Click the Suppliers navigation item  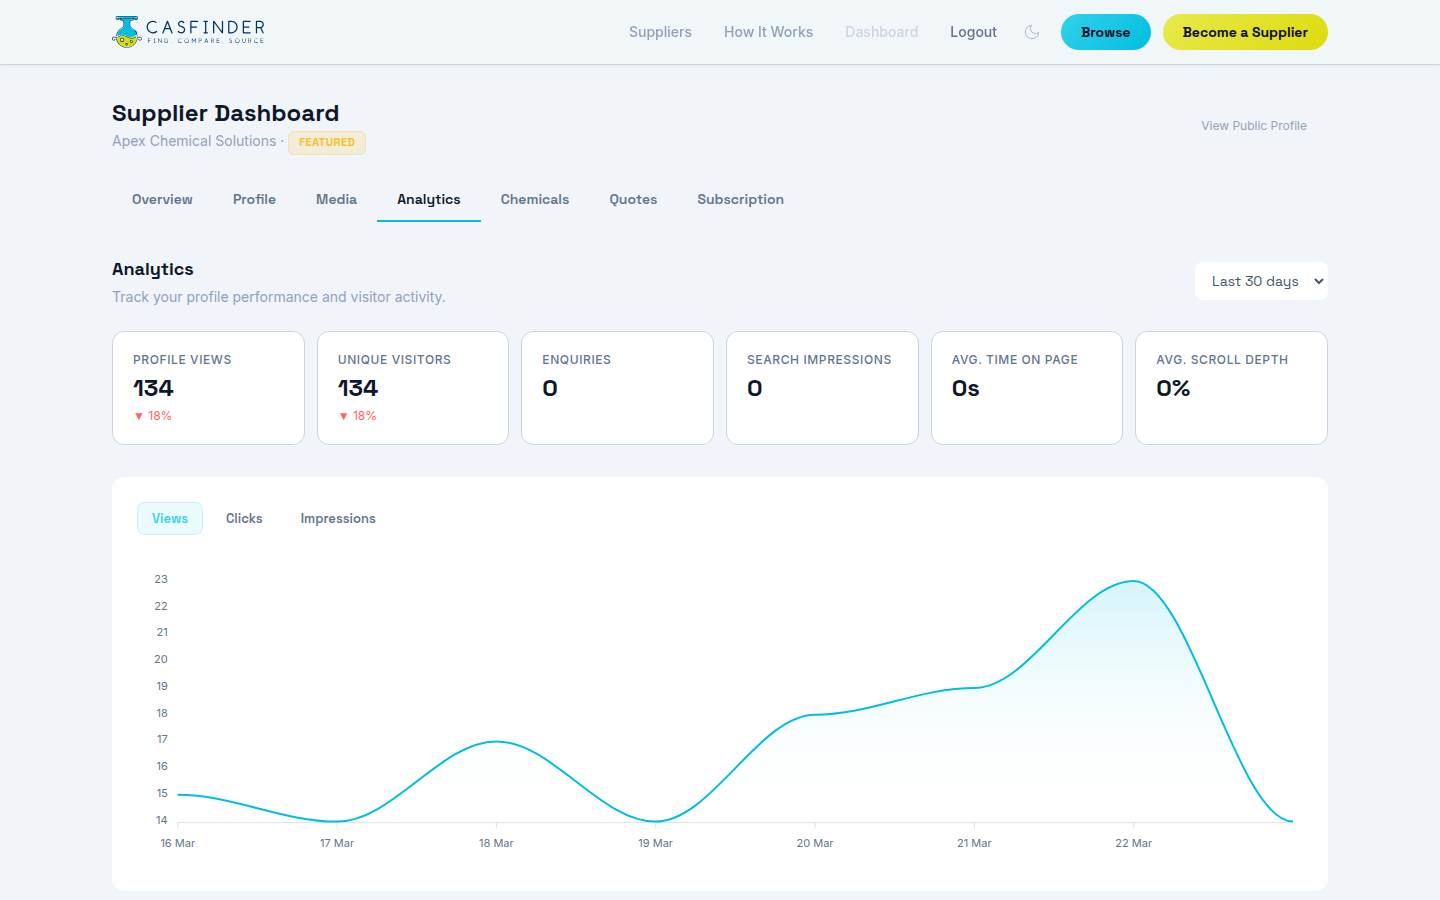[x=660, y=32]
